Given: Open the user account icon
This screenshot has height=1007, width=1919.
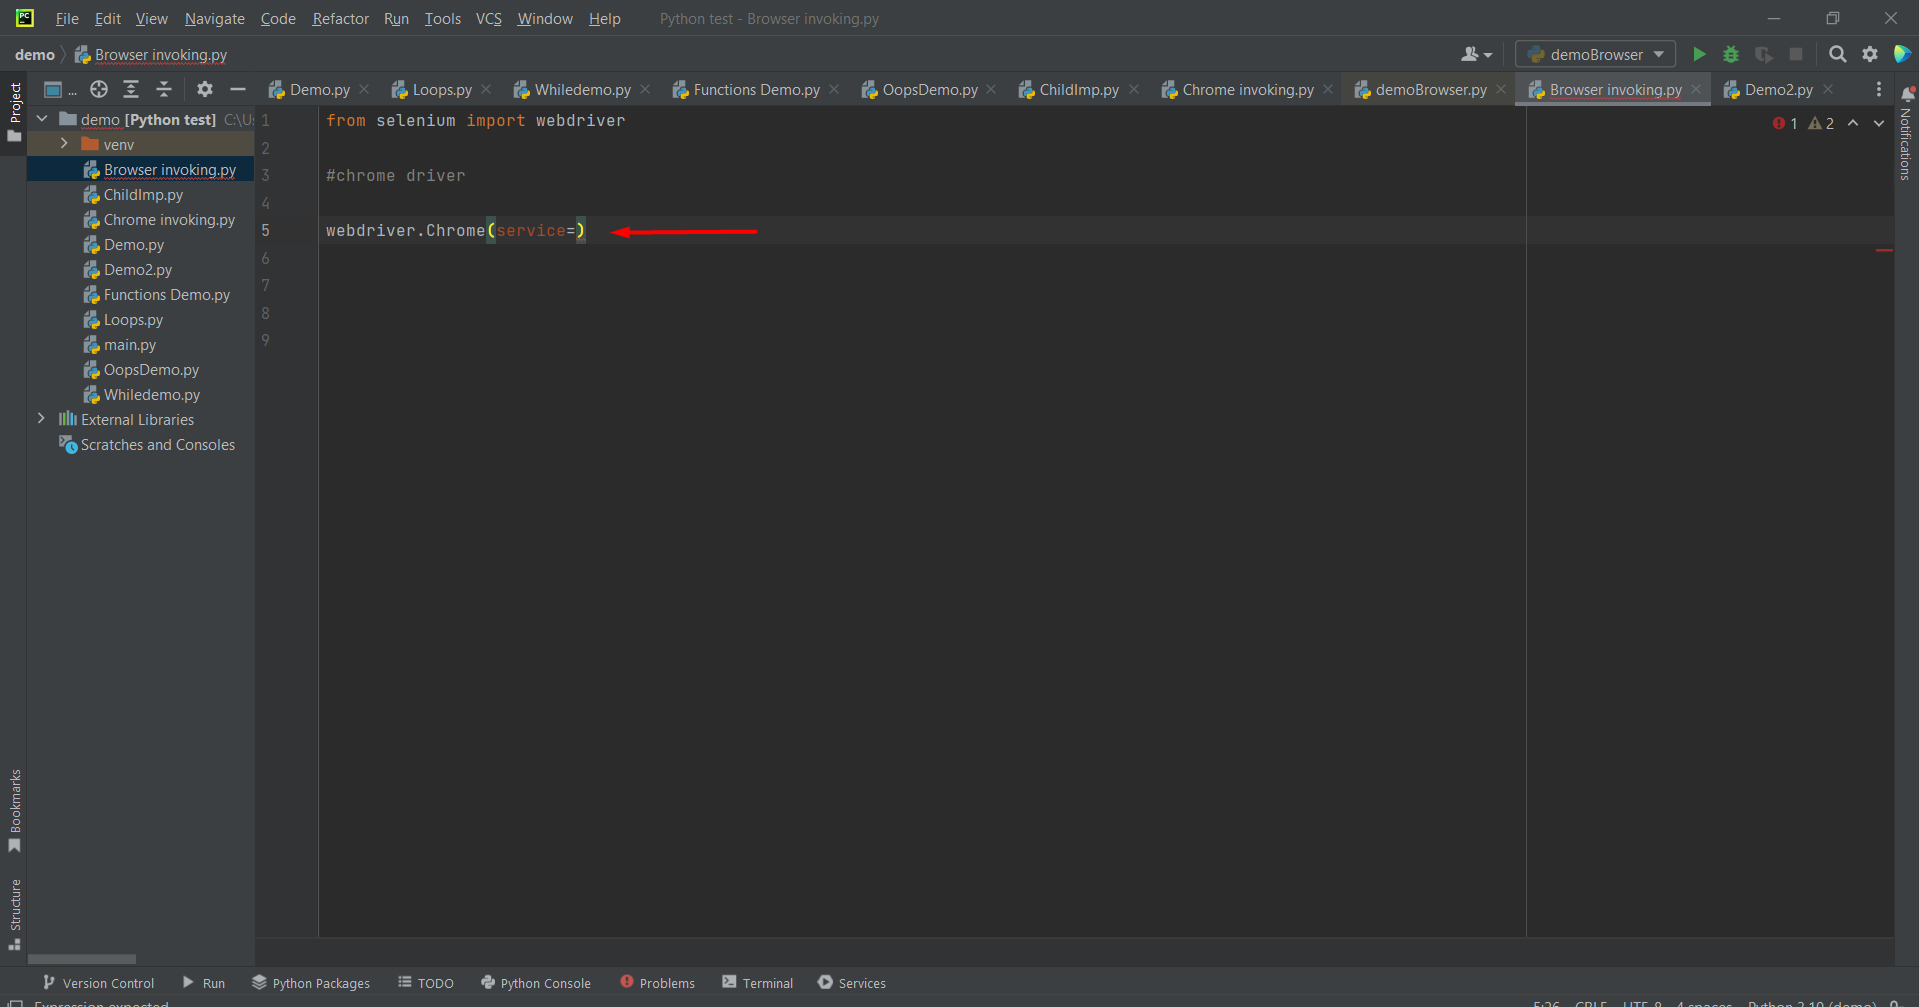Looking at the screenshot, I should 1477,54.
